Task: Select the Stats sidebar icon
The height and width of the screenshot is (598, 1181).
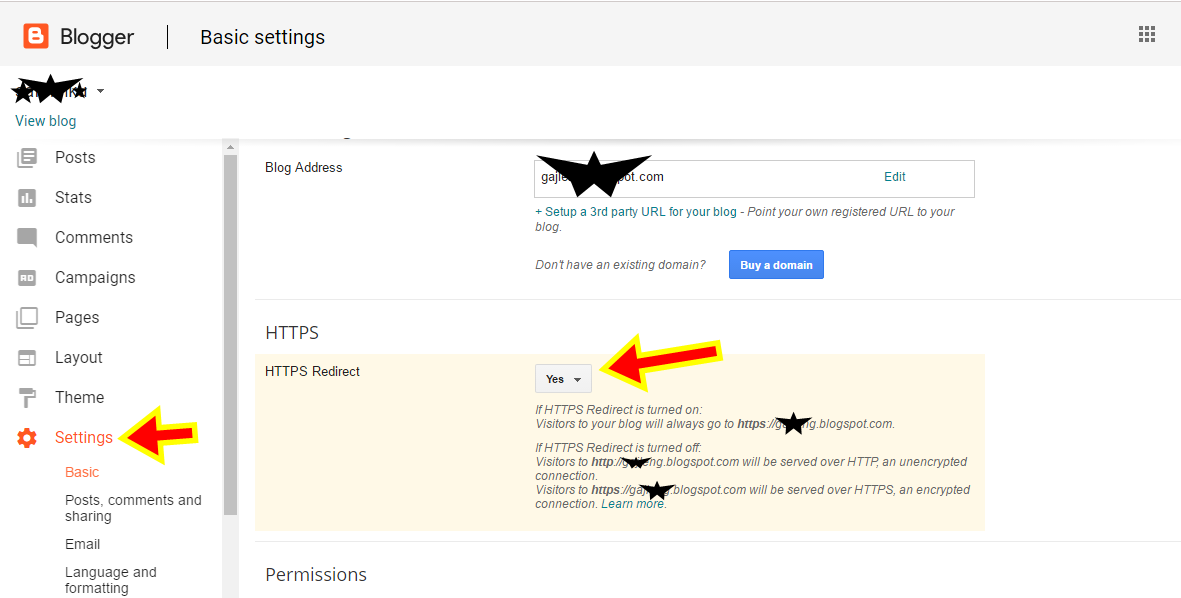Action: (x=28, y=197)
